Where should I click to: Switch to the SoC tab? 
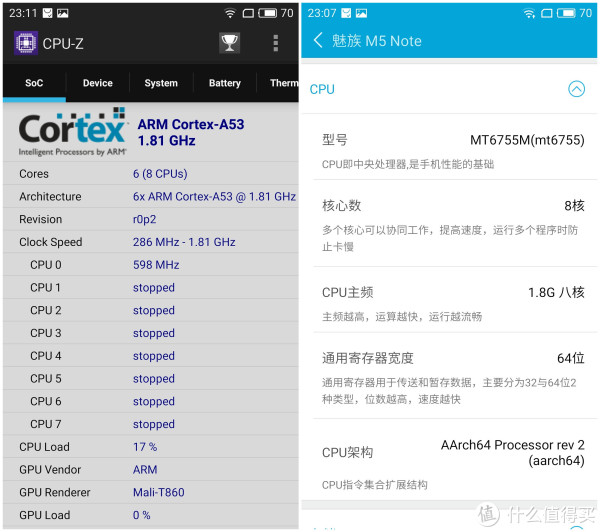(34, 83)
